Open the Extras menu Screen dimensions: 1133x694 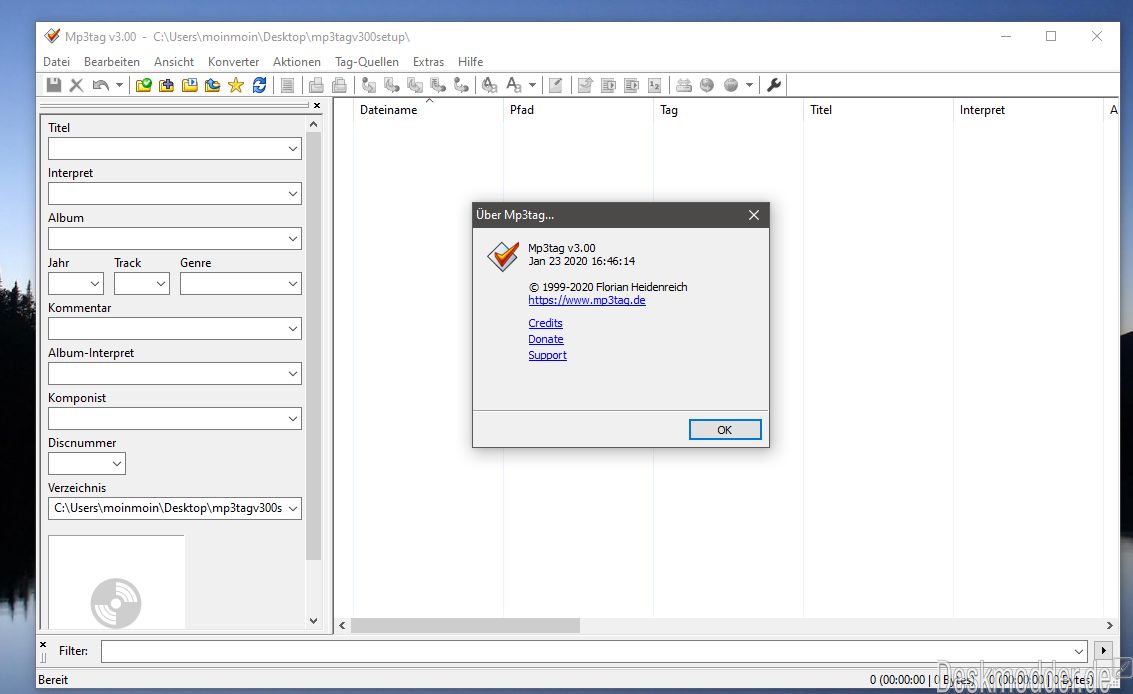[x=428, y=62]
